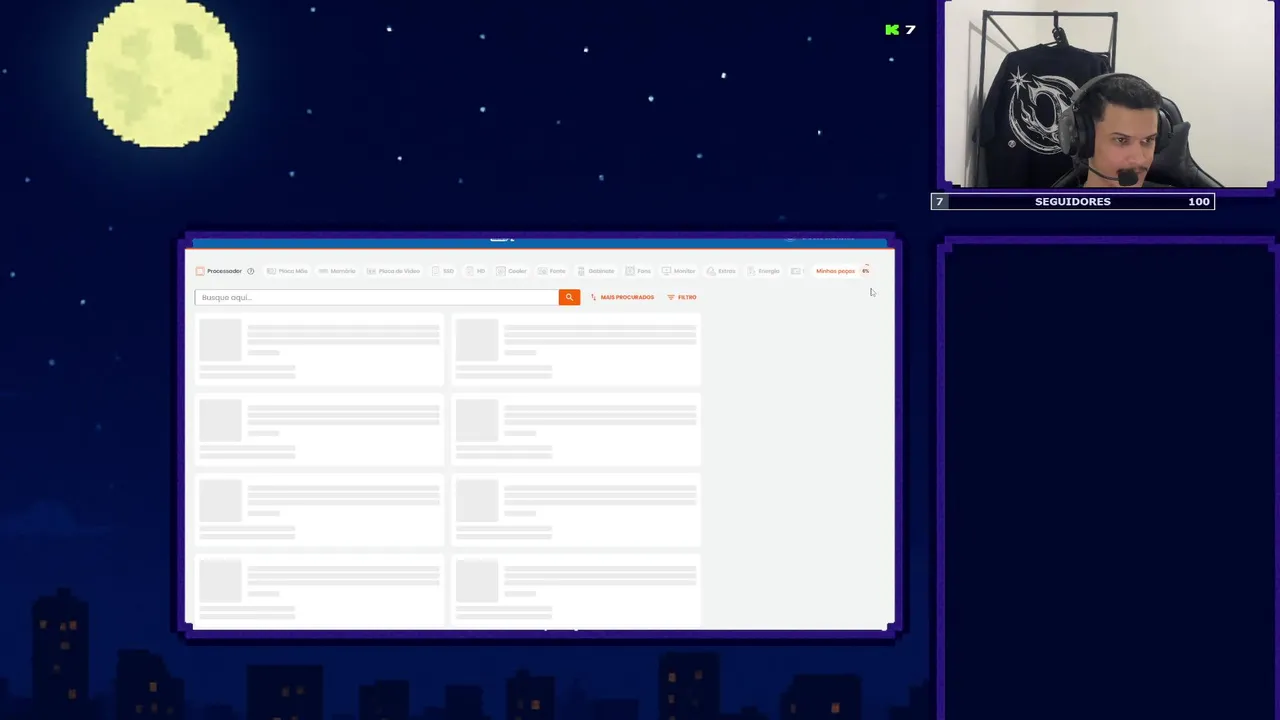Go to the Placa de Vídeo tab
The width and height of the screenshot is (1280, 720).
pos(393,271)
